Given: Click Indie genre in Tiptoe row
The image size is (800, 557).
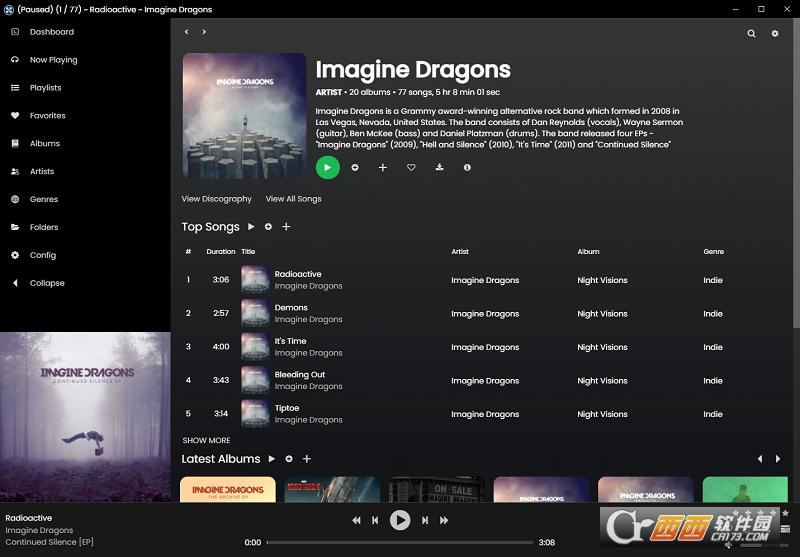Looking at the screenshot, I should [x=713, y=414].
